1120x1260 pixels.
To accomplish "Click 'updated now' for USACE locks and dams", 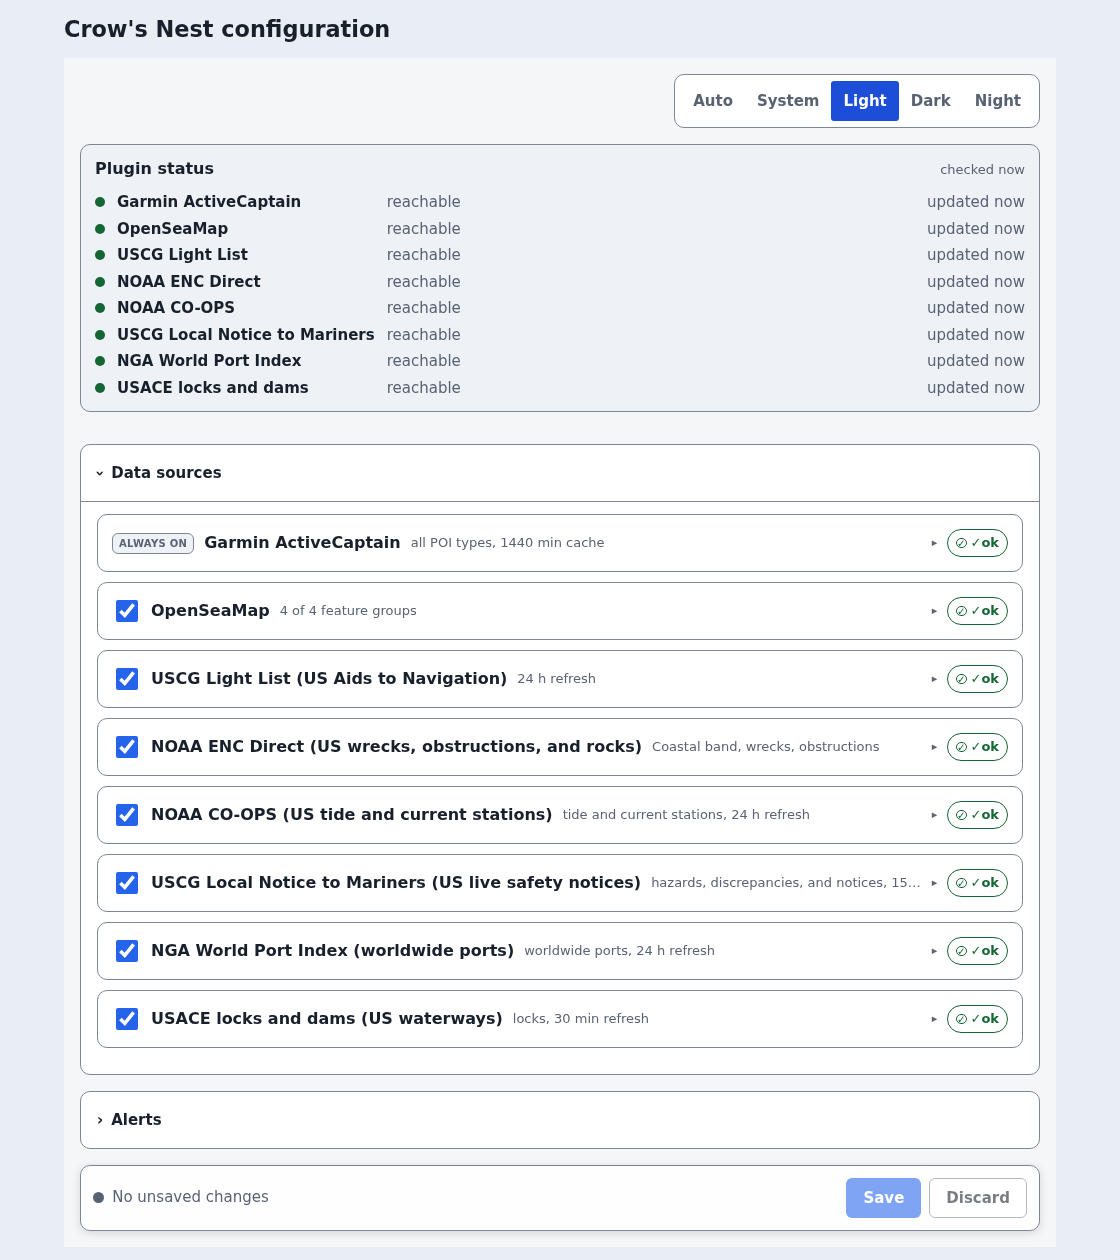I will pyautogui.click(x=976, y=388).
